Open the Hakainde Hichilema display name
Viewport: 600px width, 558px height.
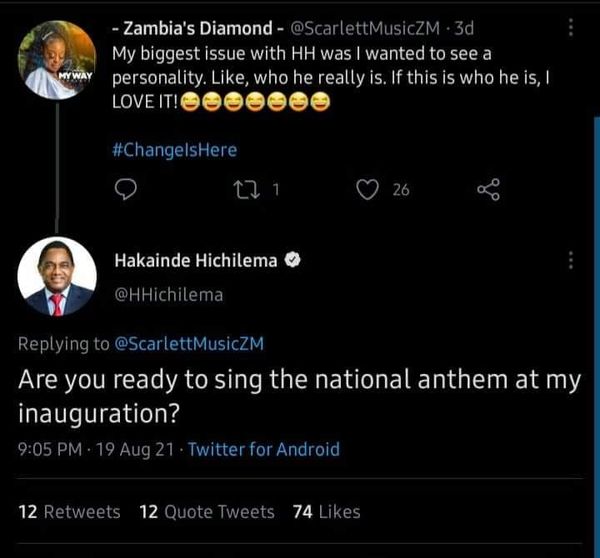[196, 260]
